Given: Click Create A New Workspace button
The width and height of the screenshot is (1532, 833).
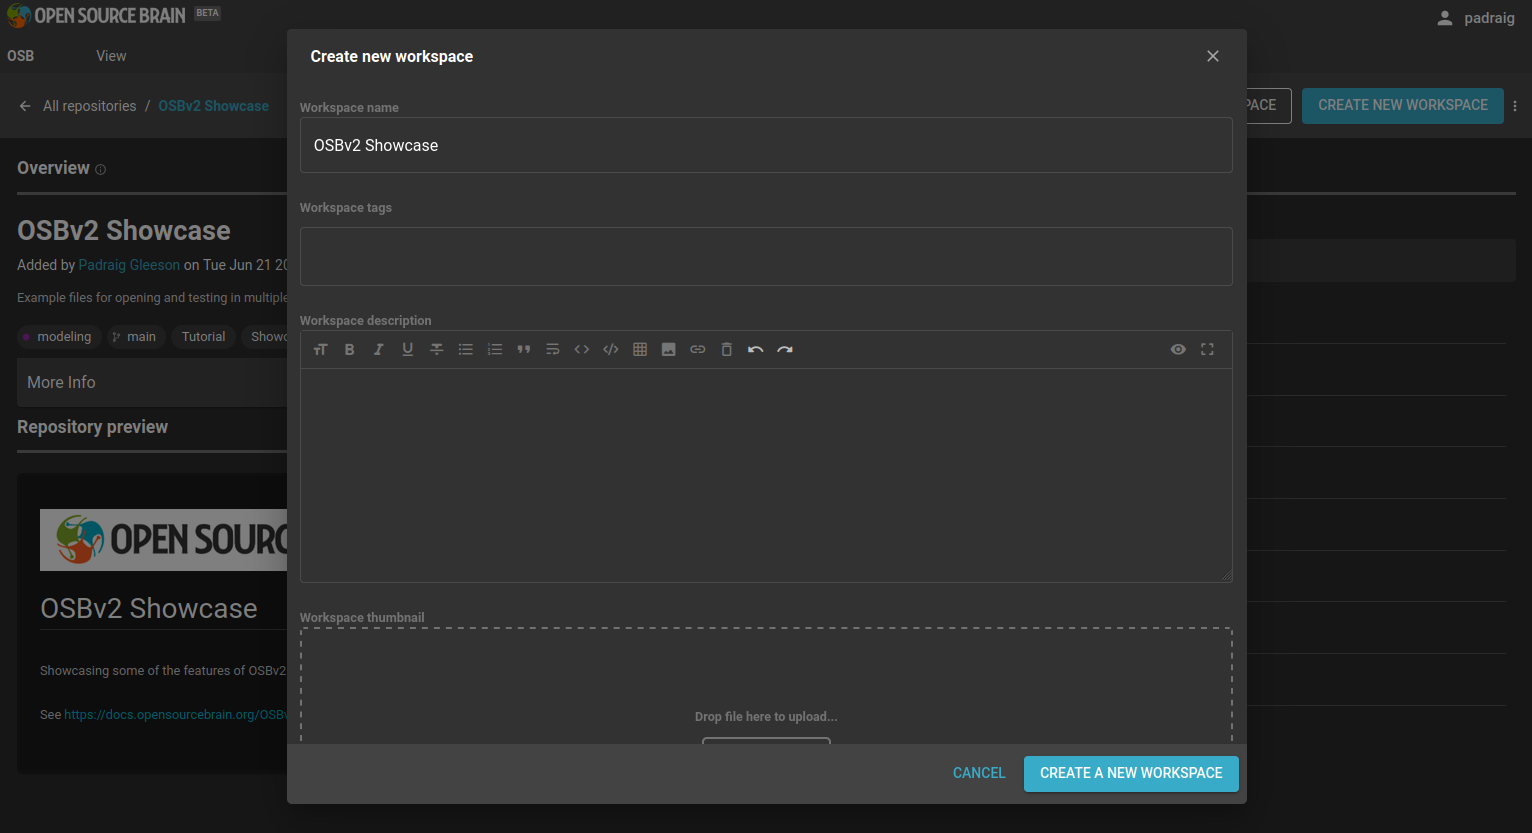Looking at the screenshot, I should click(1131, 773).
